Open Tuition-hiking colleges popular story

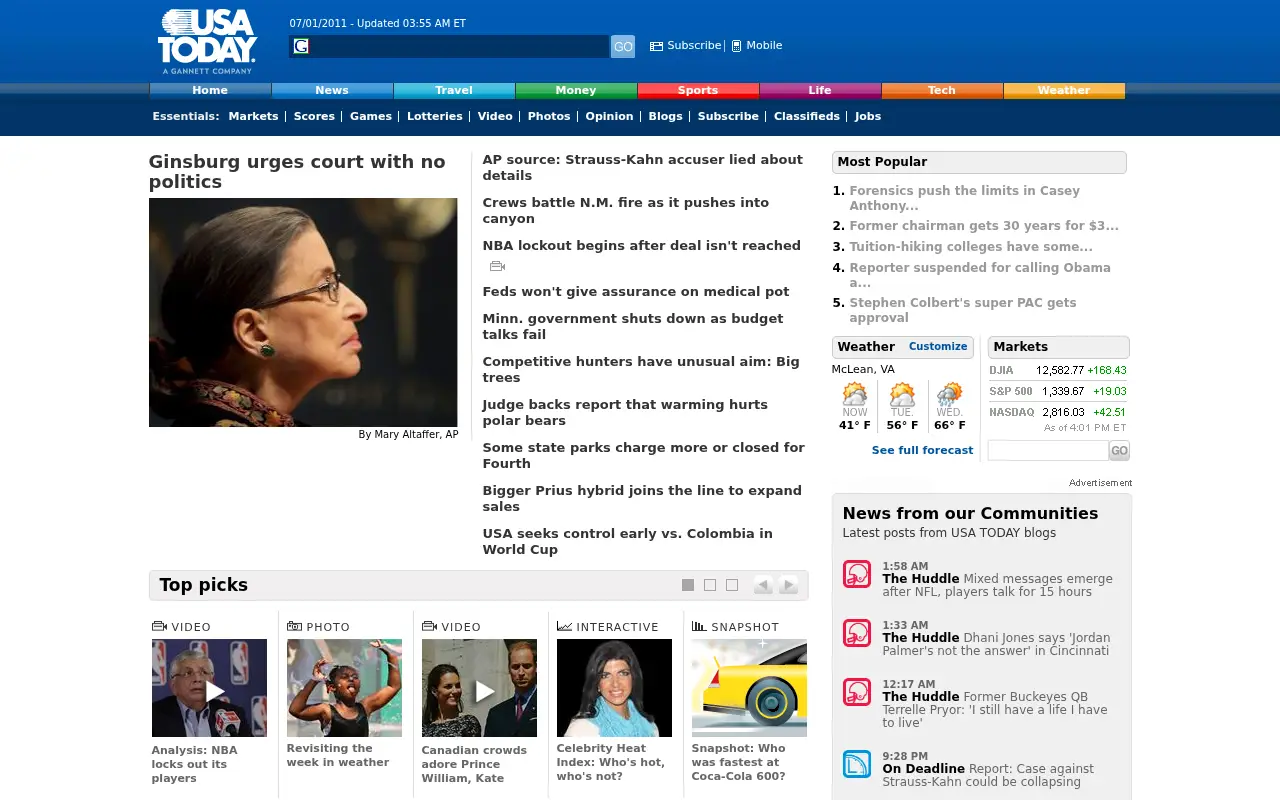[x=971, y=246]
